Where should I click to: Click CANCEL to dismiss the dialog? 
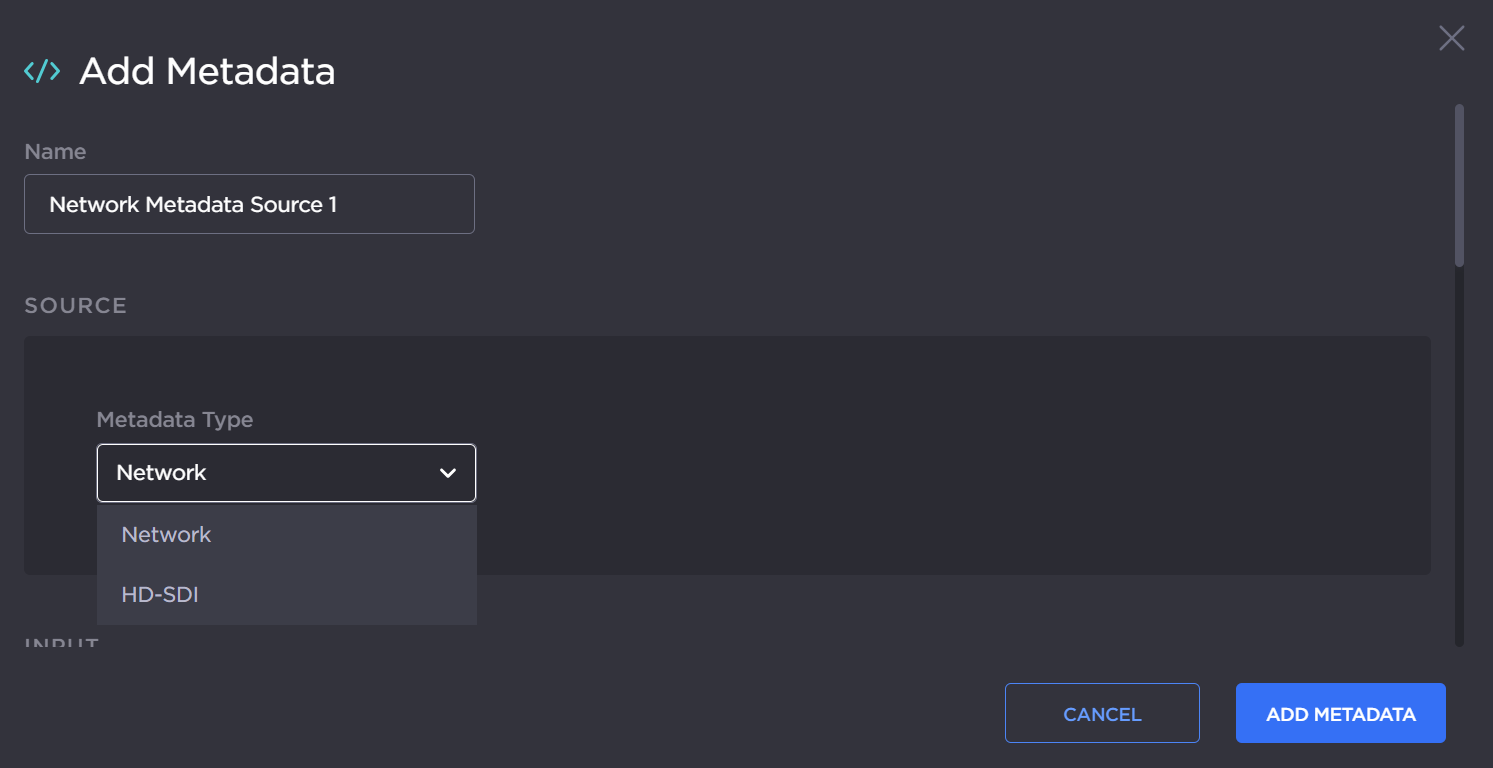(1101, 713)
